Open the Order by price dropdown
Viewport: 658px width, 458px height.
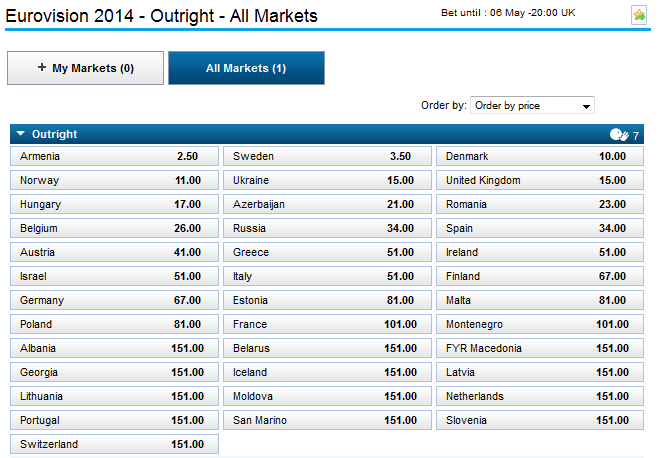[532, 105]
